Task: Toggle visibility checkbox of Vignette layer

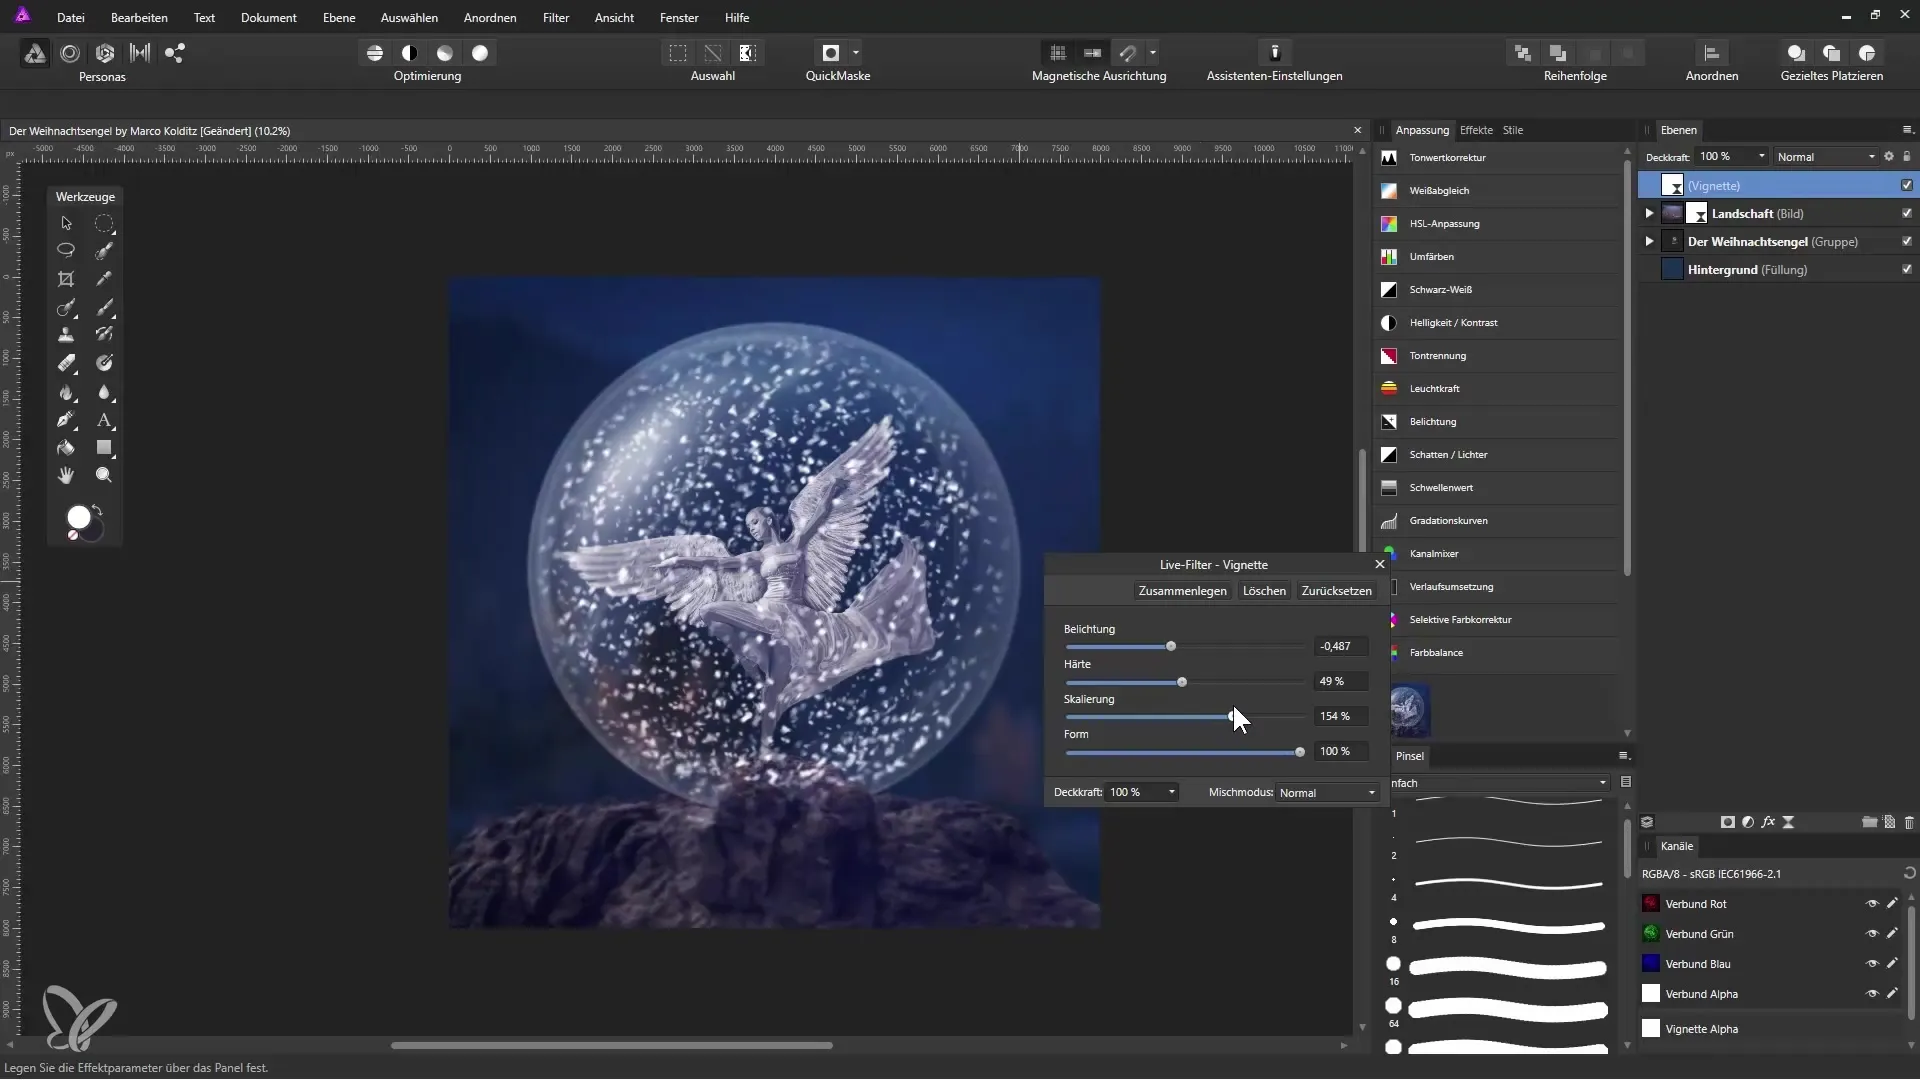Action: click(x=1907, y=185)
